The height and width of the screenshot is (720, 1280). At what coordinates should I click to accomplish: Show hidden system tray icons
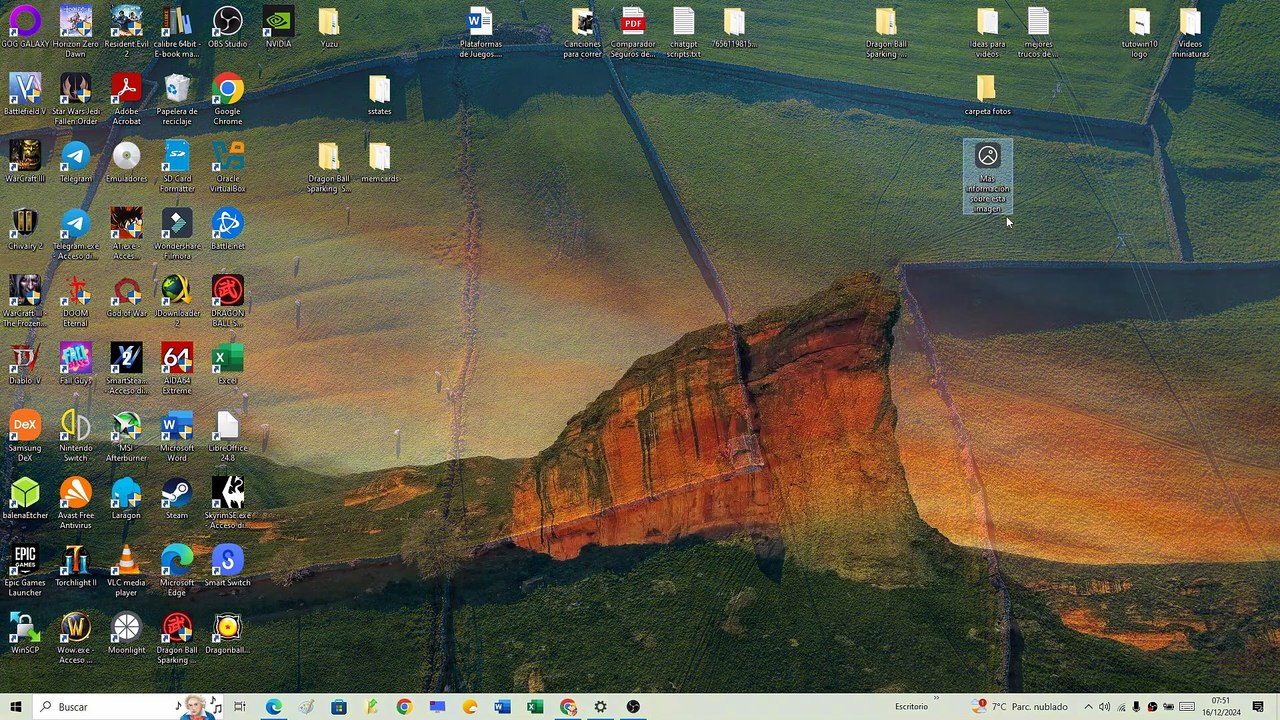pyautogui.click(x=1089, y=707)
